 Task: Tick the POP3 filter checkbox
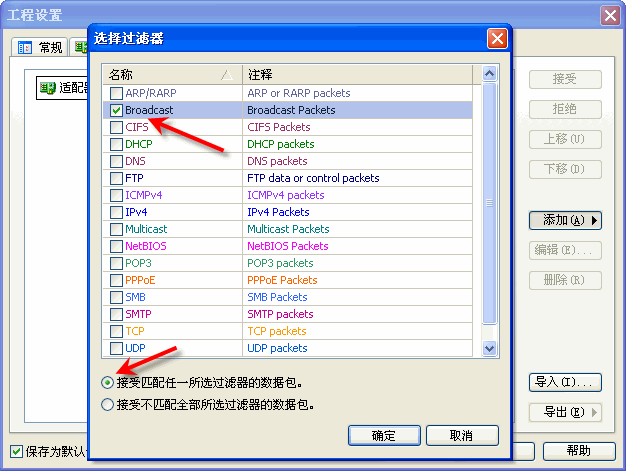(116, 263)
